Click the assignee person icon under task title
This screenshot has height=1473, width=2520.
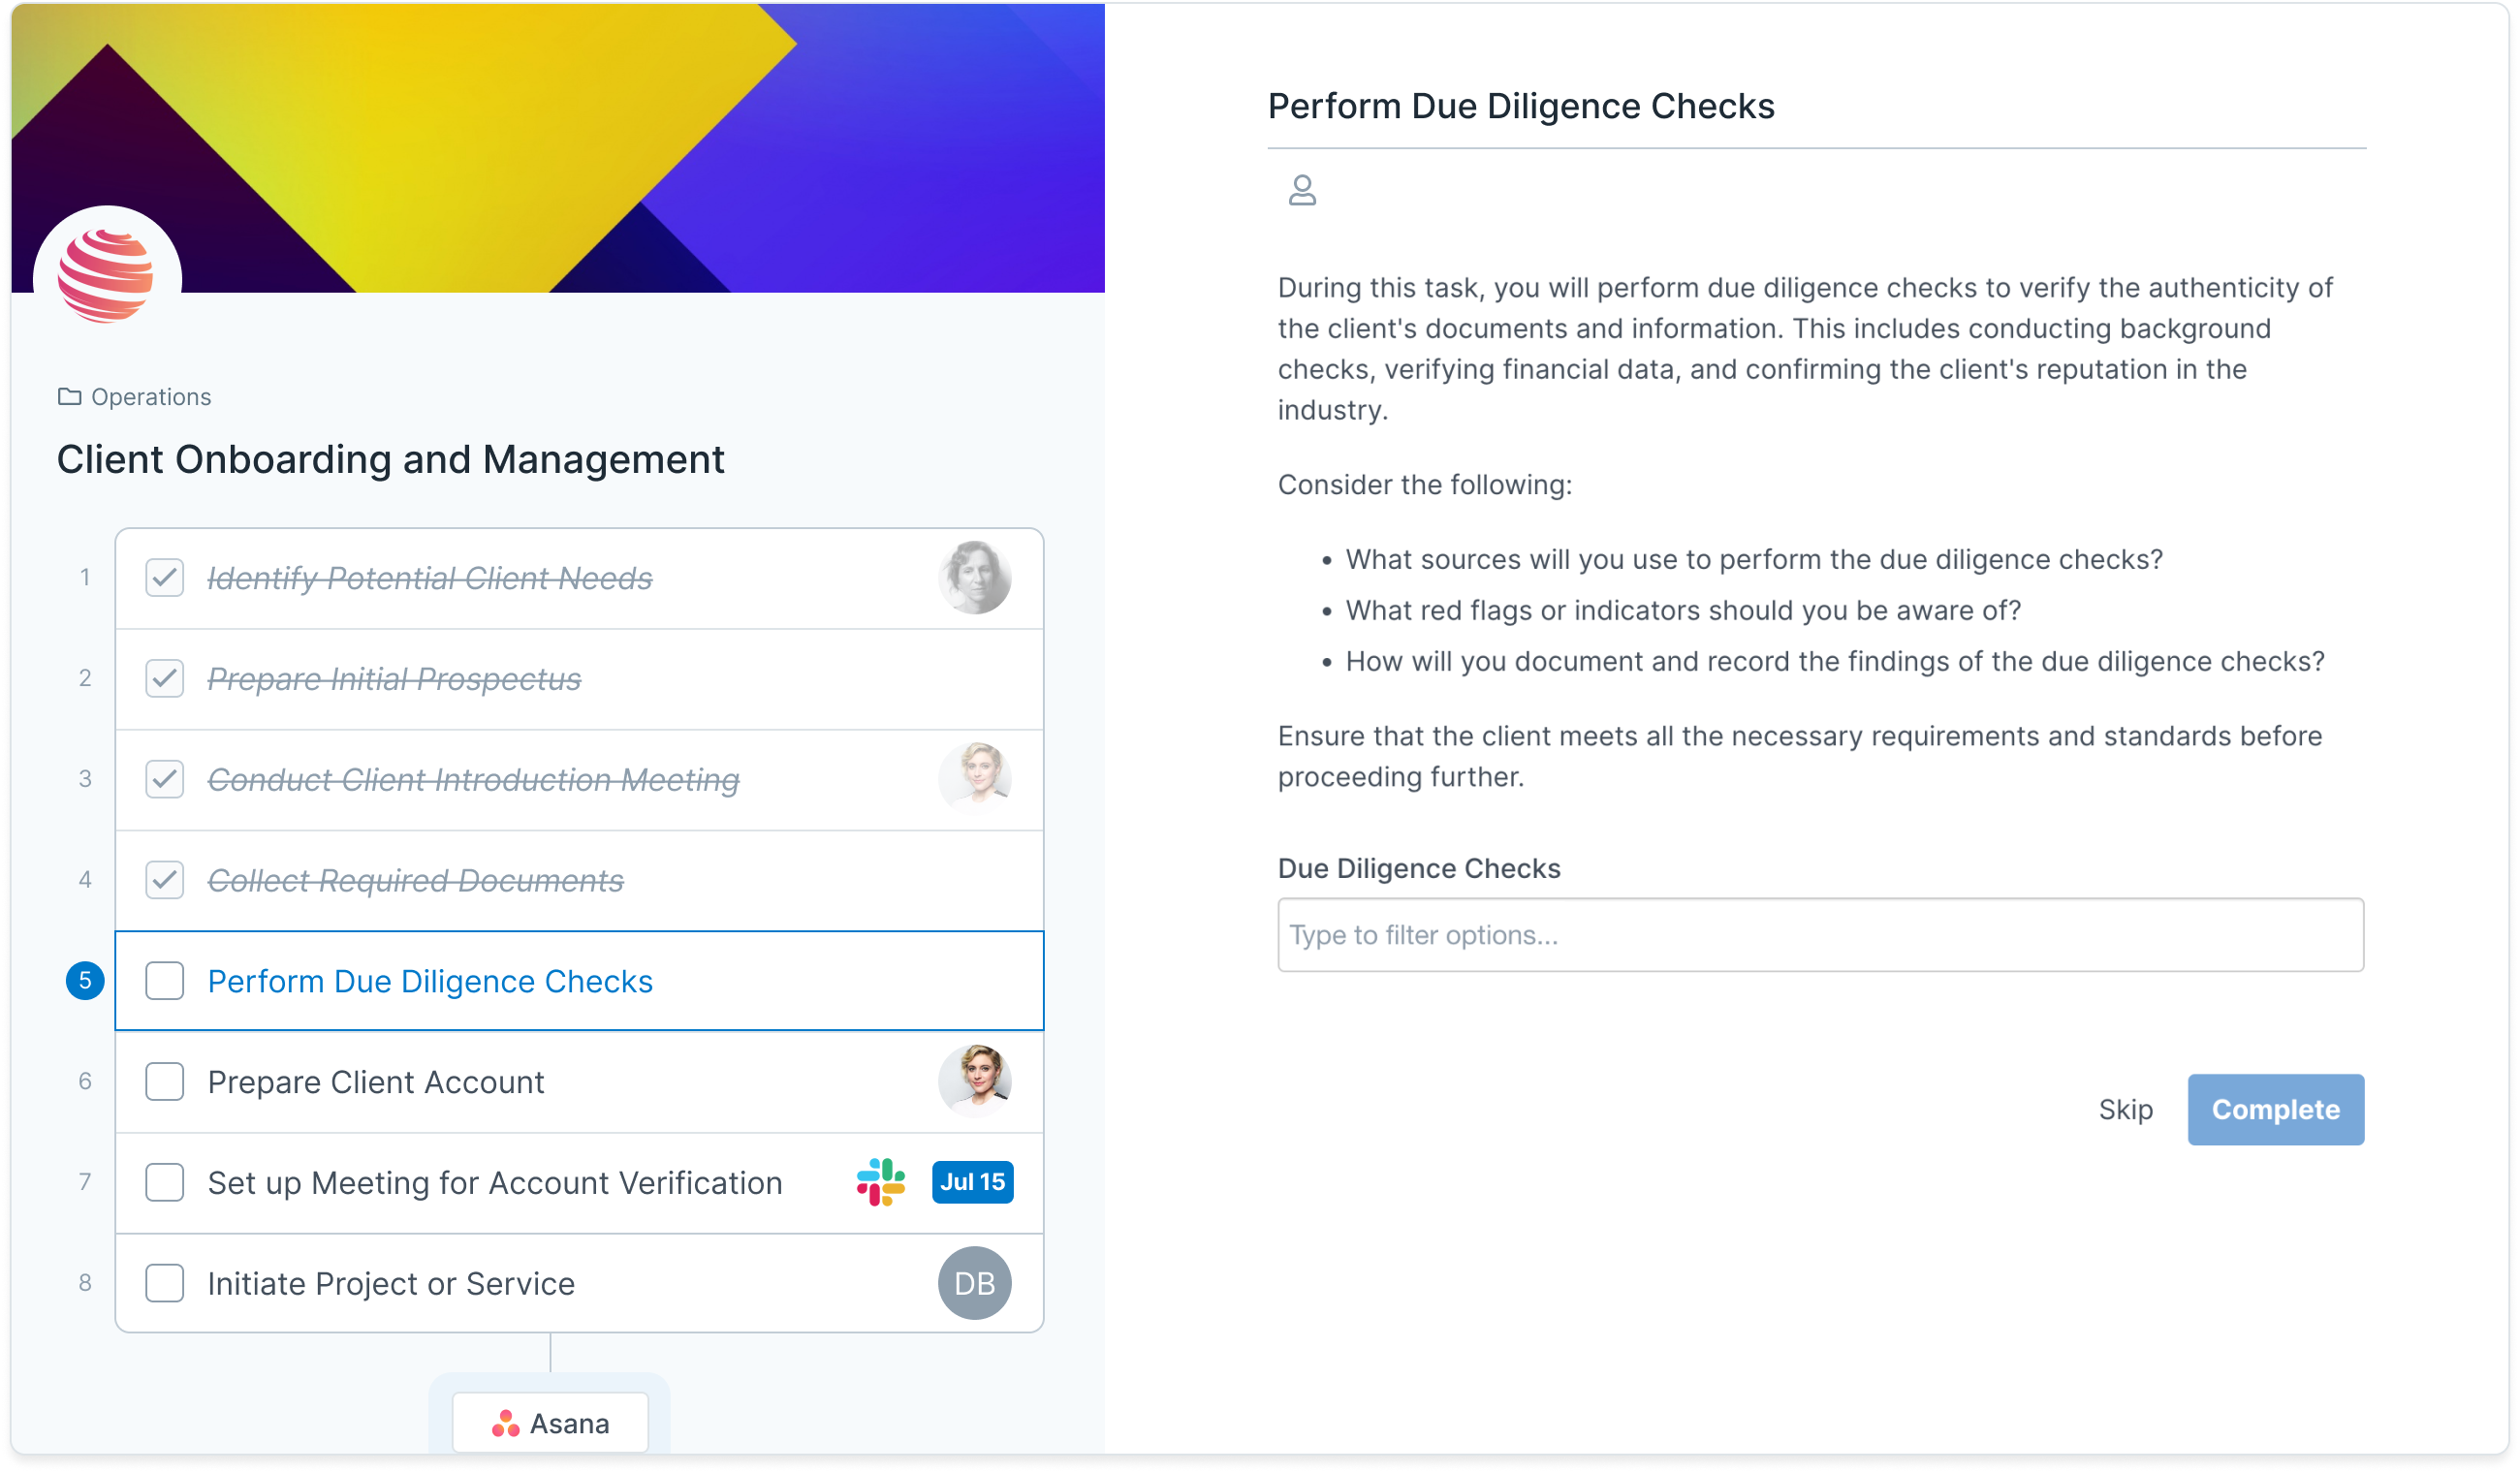(x=1302, y=190)
